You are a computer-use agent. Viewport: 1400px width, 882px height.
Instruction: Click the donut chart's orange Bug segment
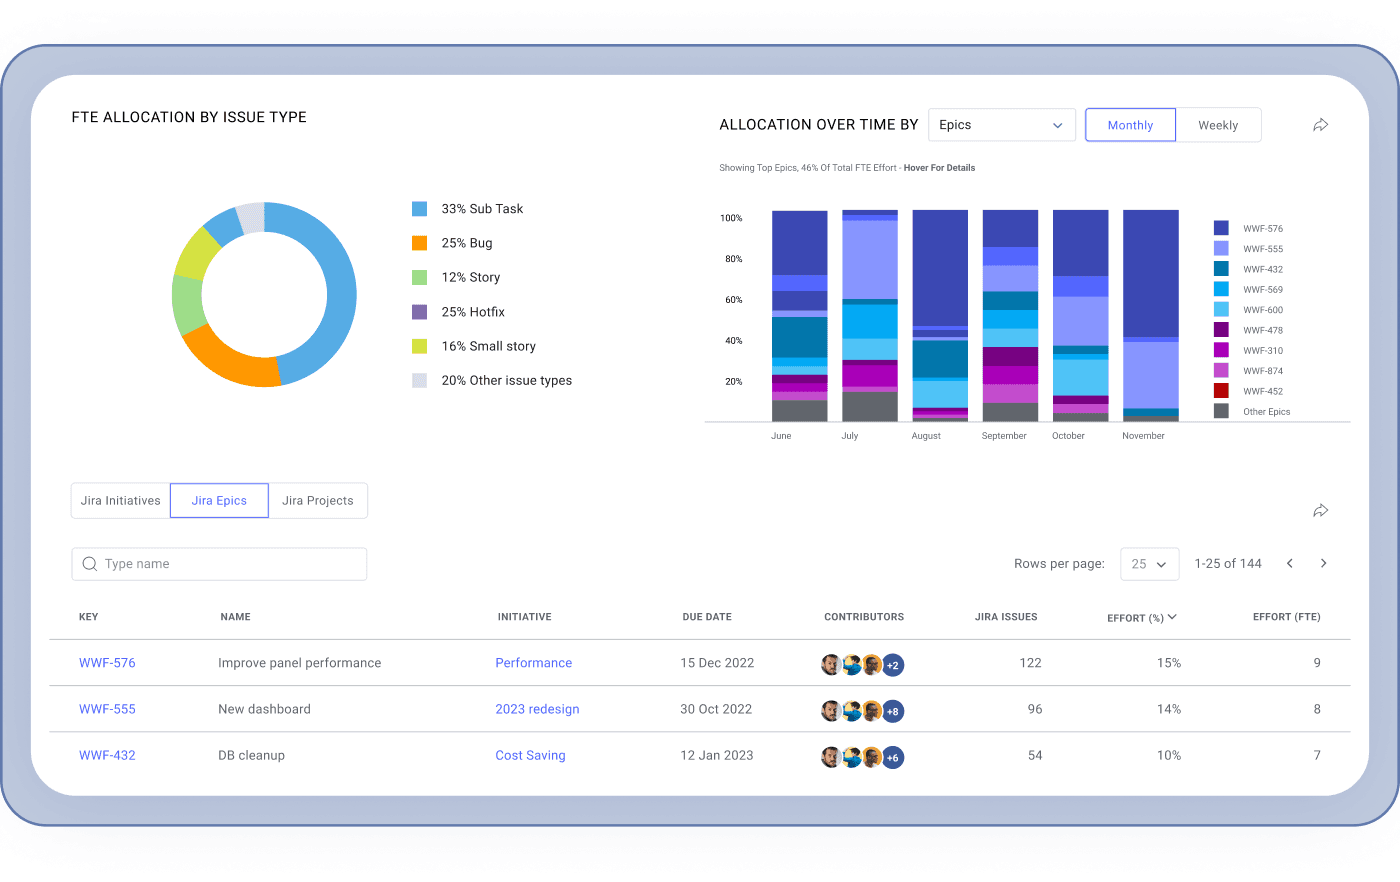[x=230, y=360]
